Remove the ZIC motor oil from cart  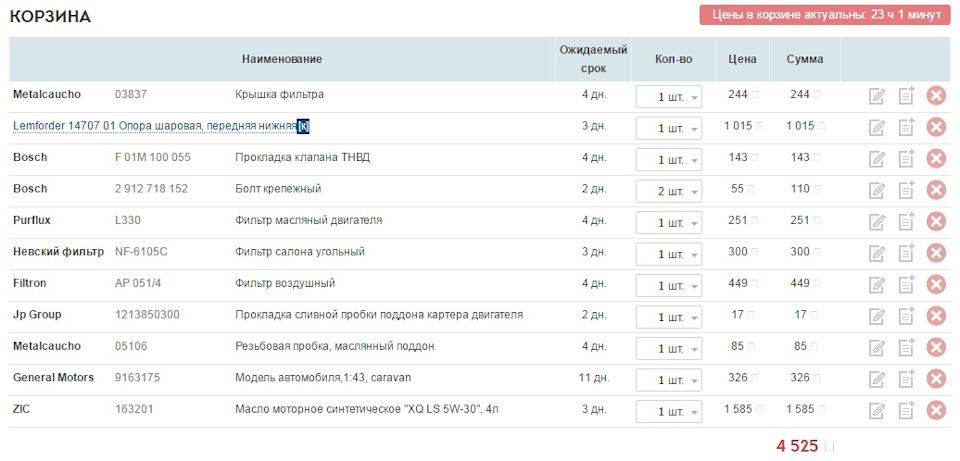(936, 410)
